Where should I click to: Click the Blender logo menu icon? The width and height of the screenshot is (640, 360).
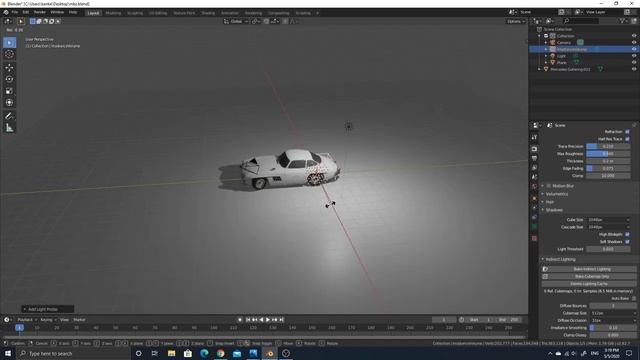(6, 13)
